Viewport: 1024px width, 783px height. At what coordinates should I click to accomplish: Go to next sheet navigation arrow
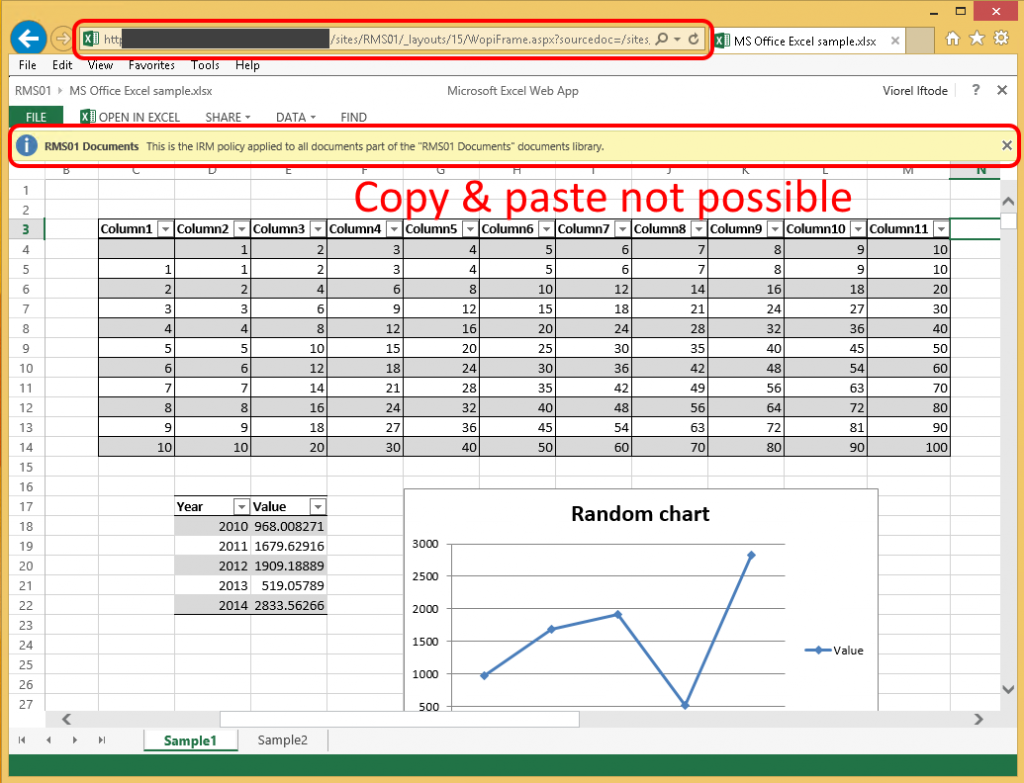click(x=75, y=740)
